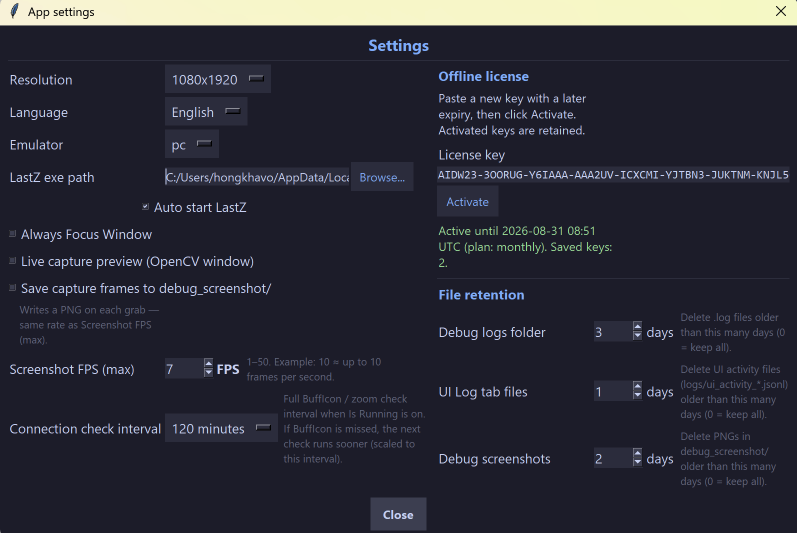Click the UI Log tab files days field
Viewport: 797px width, 533px height.
point(613,391)
